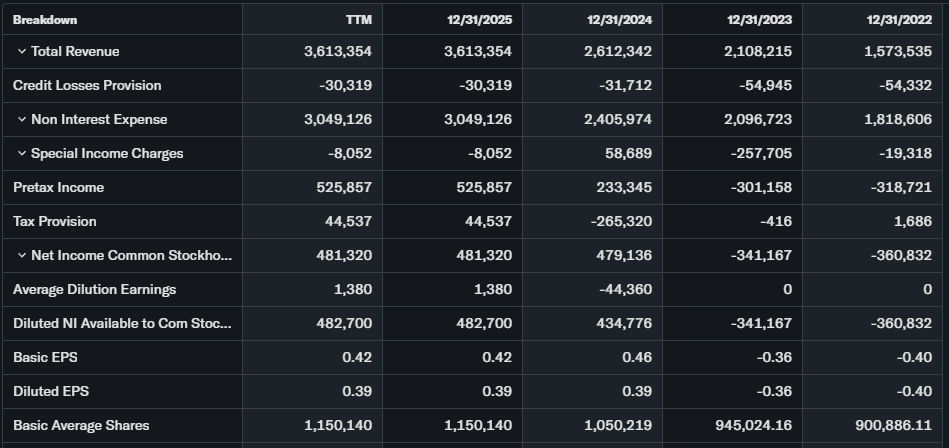Expand the Non Interest Expense chevron
The height and width of the screenshot is (448, 949).
pos(21,119)
